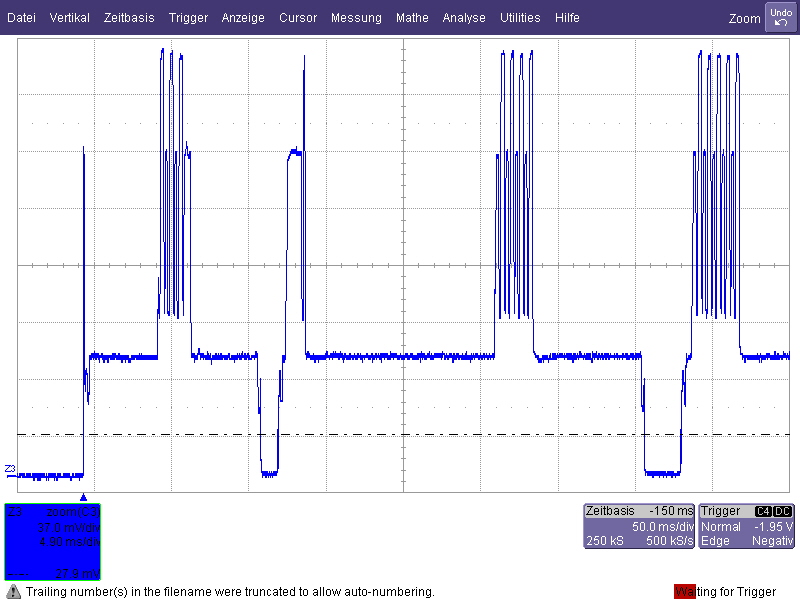
Task: Click the Waiting for Trigger status
Action: [x=725, y=592]
